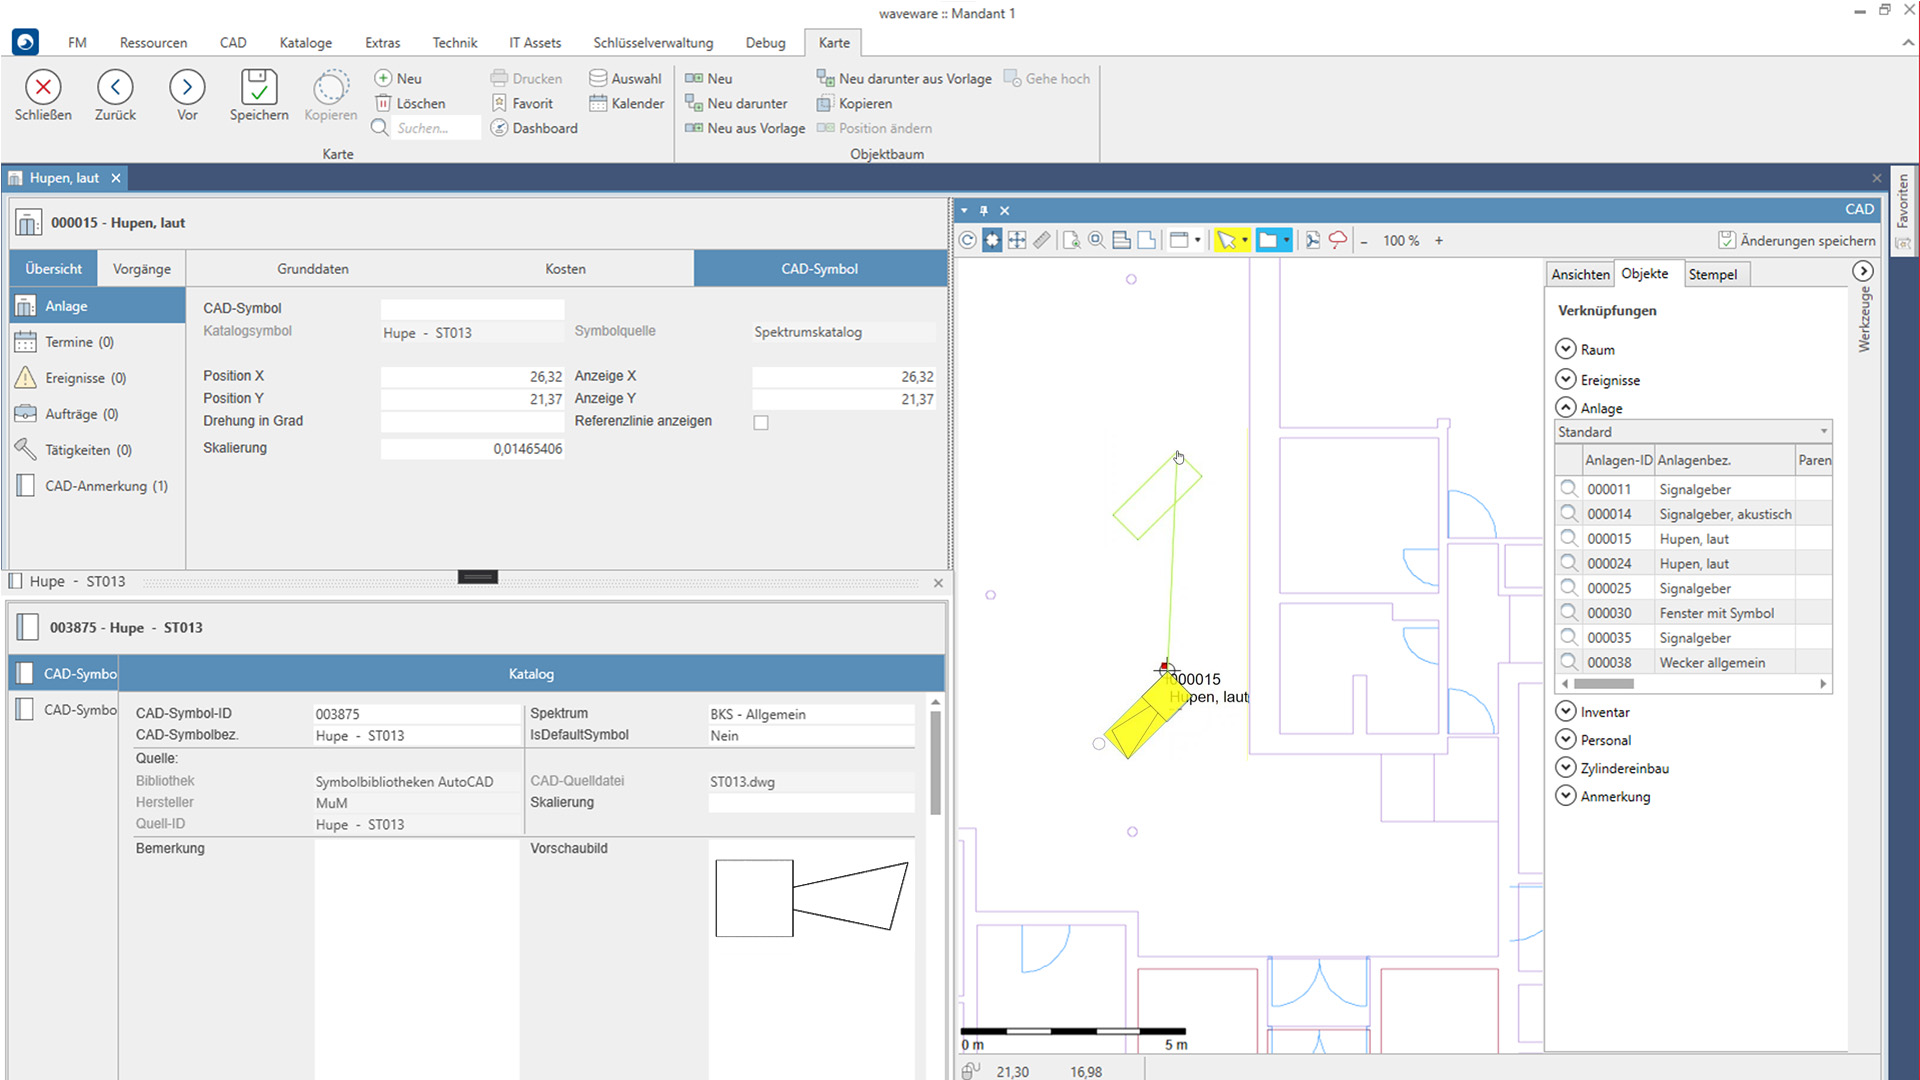Screen dimensions: 1920x1080
Task: Click the Speichern save icon
Action: click(x=258, y=88)
